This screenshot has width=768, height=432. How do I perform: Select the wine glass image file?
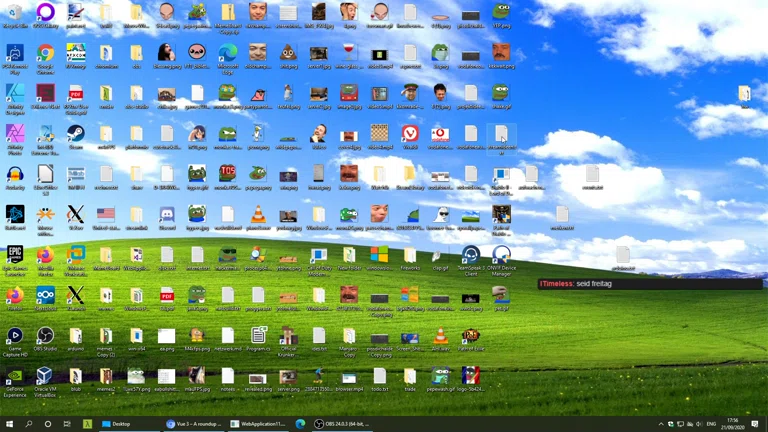(x=349, y=55)
